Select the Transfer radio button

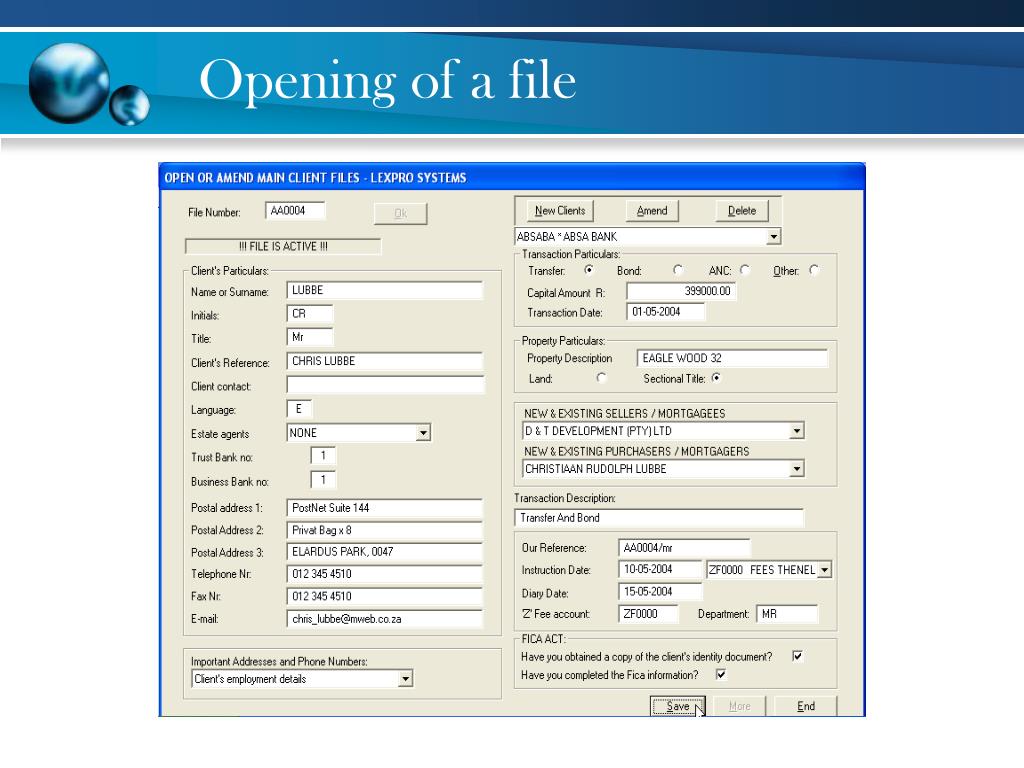pyautogui.click(x=589, y=270)
